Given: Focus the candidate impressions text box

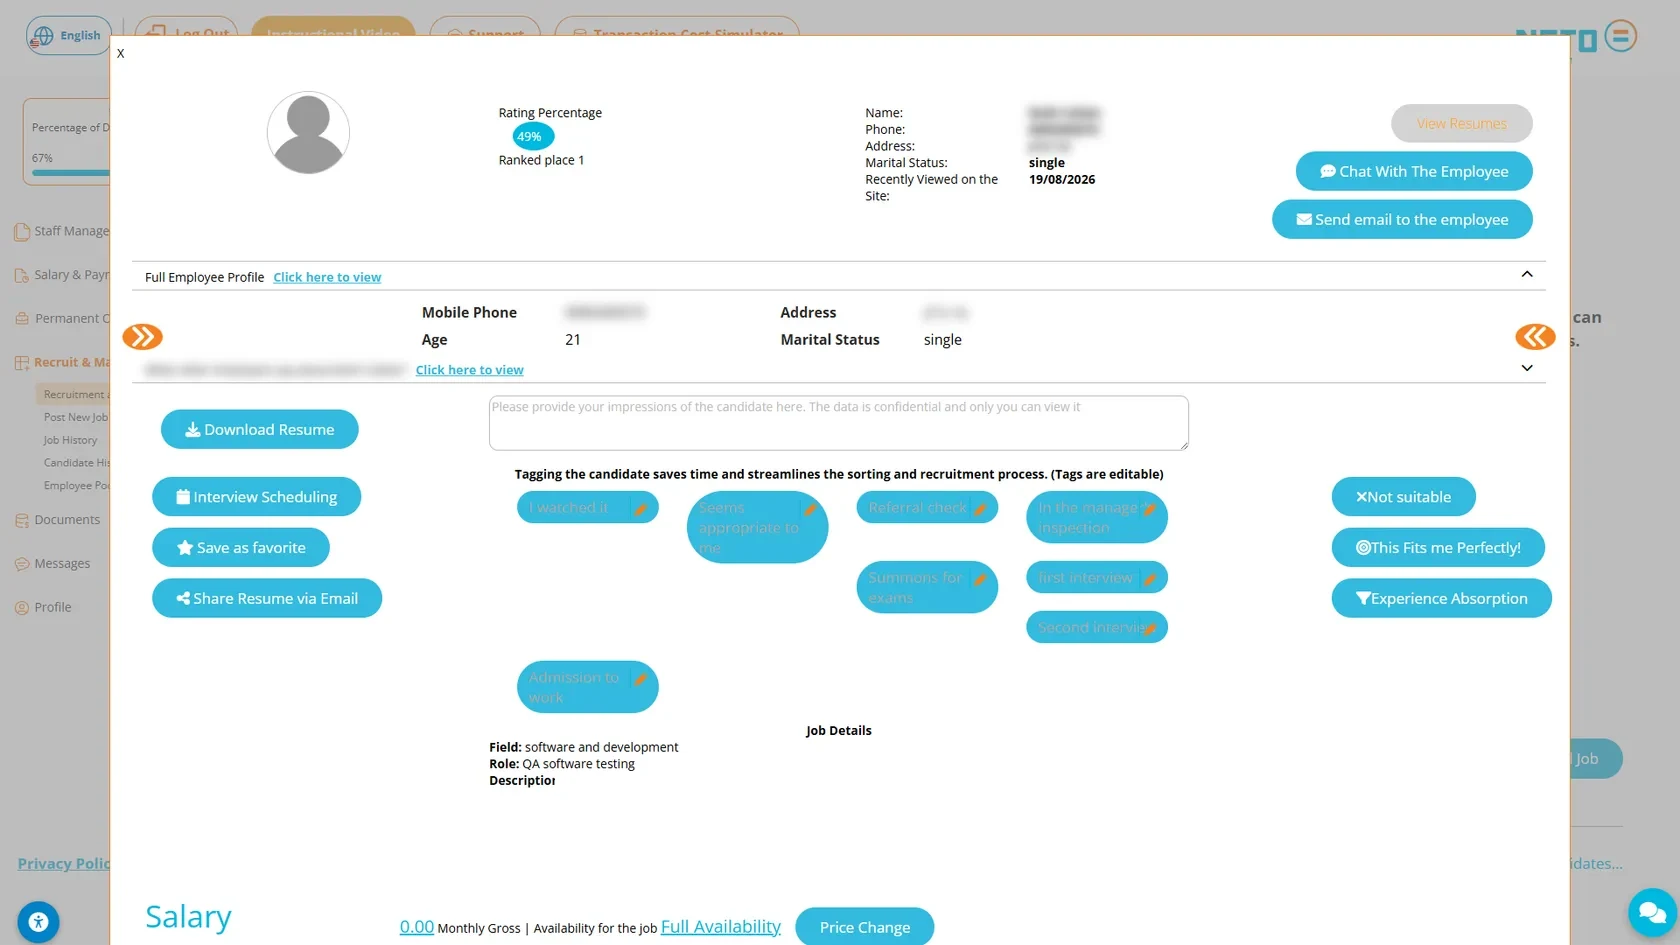Looking at the screenshot, I should (839, 423).
